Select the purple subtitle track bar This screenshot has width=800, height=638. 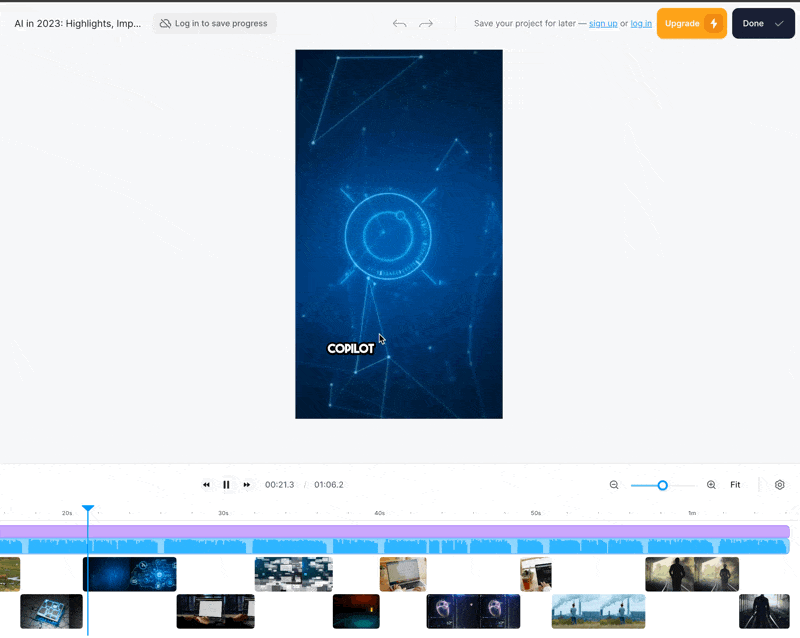pyautogui.click(x=400, y=532)
